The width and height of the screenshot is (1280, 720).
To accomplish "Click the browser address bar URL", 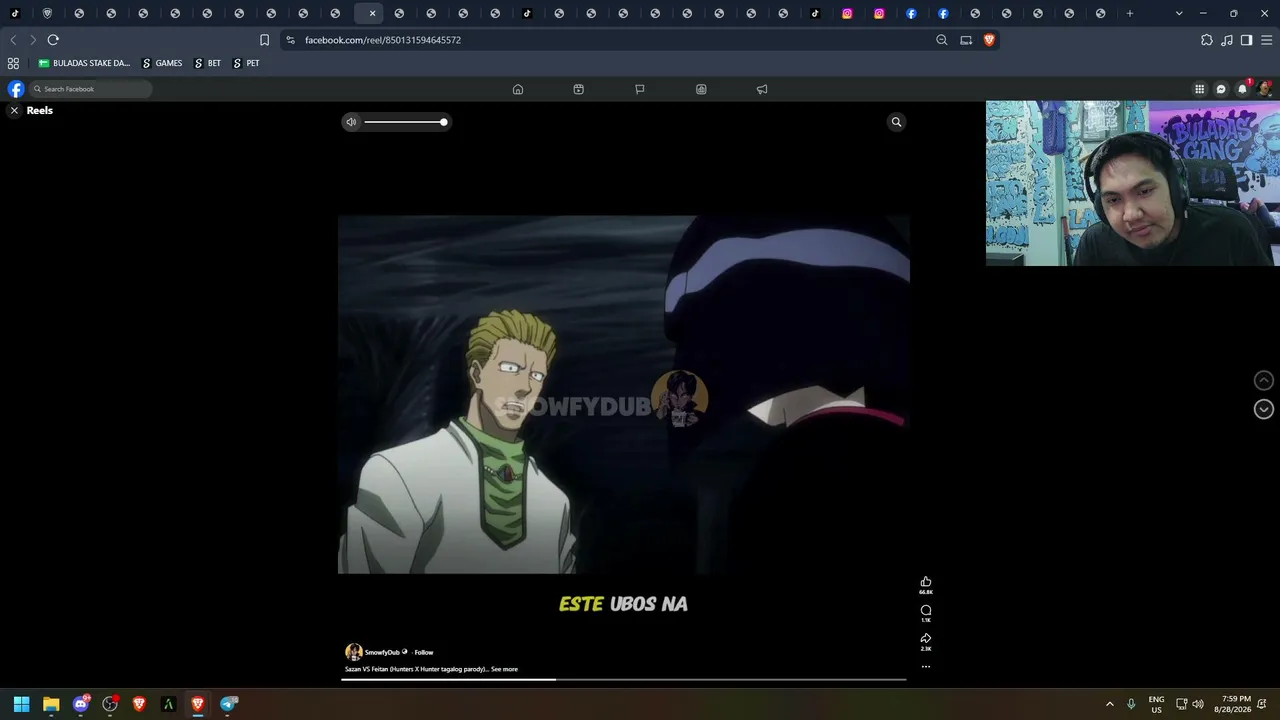I will click(x=383, y=40).
